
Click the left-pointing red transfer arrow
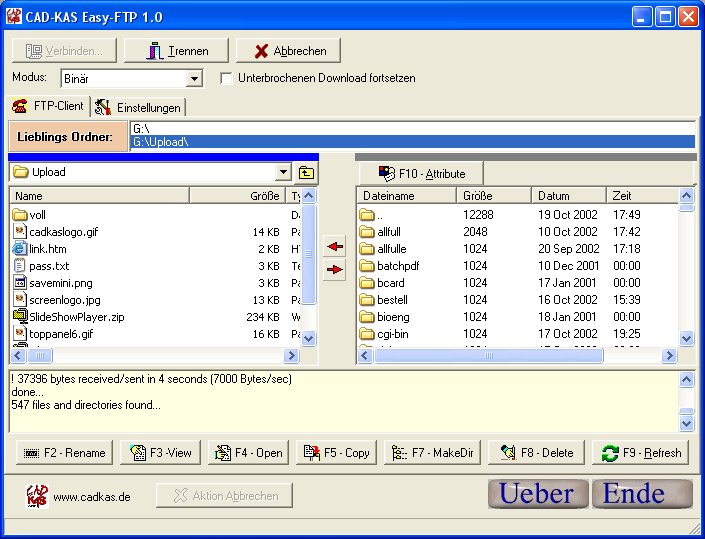coord(335,246)
